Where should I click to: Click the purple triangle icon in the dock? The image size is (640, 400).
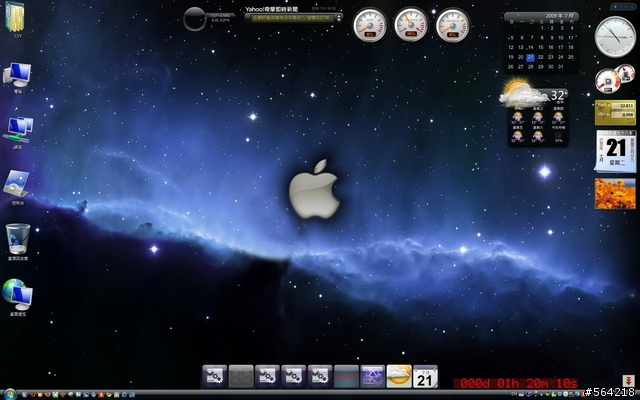(373, 376)
